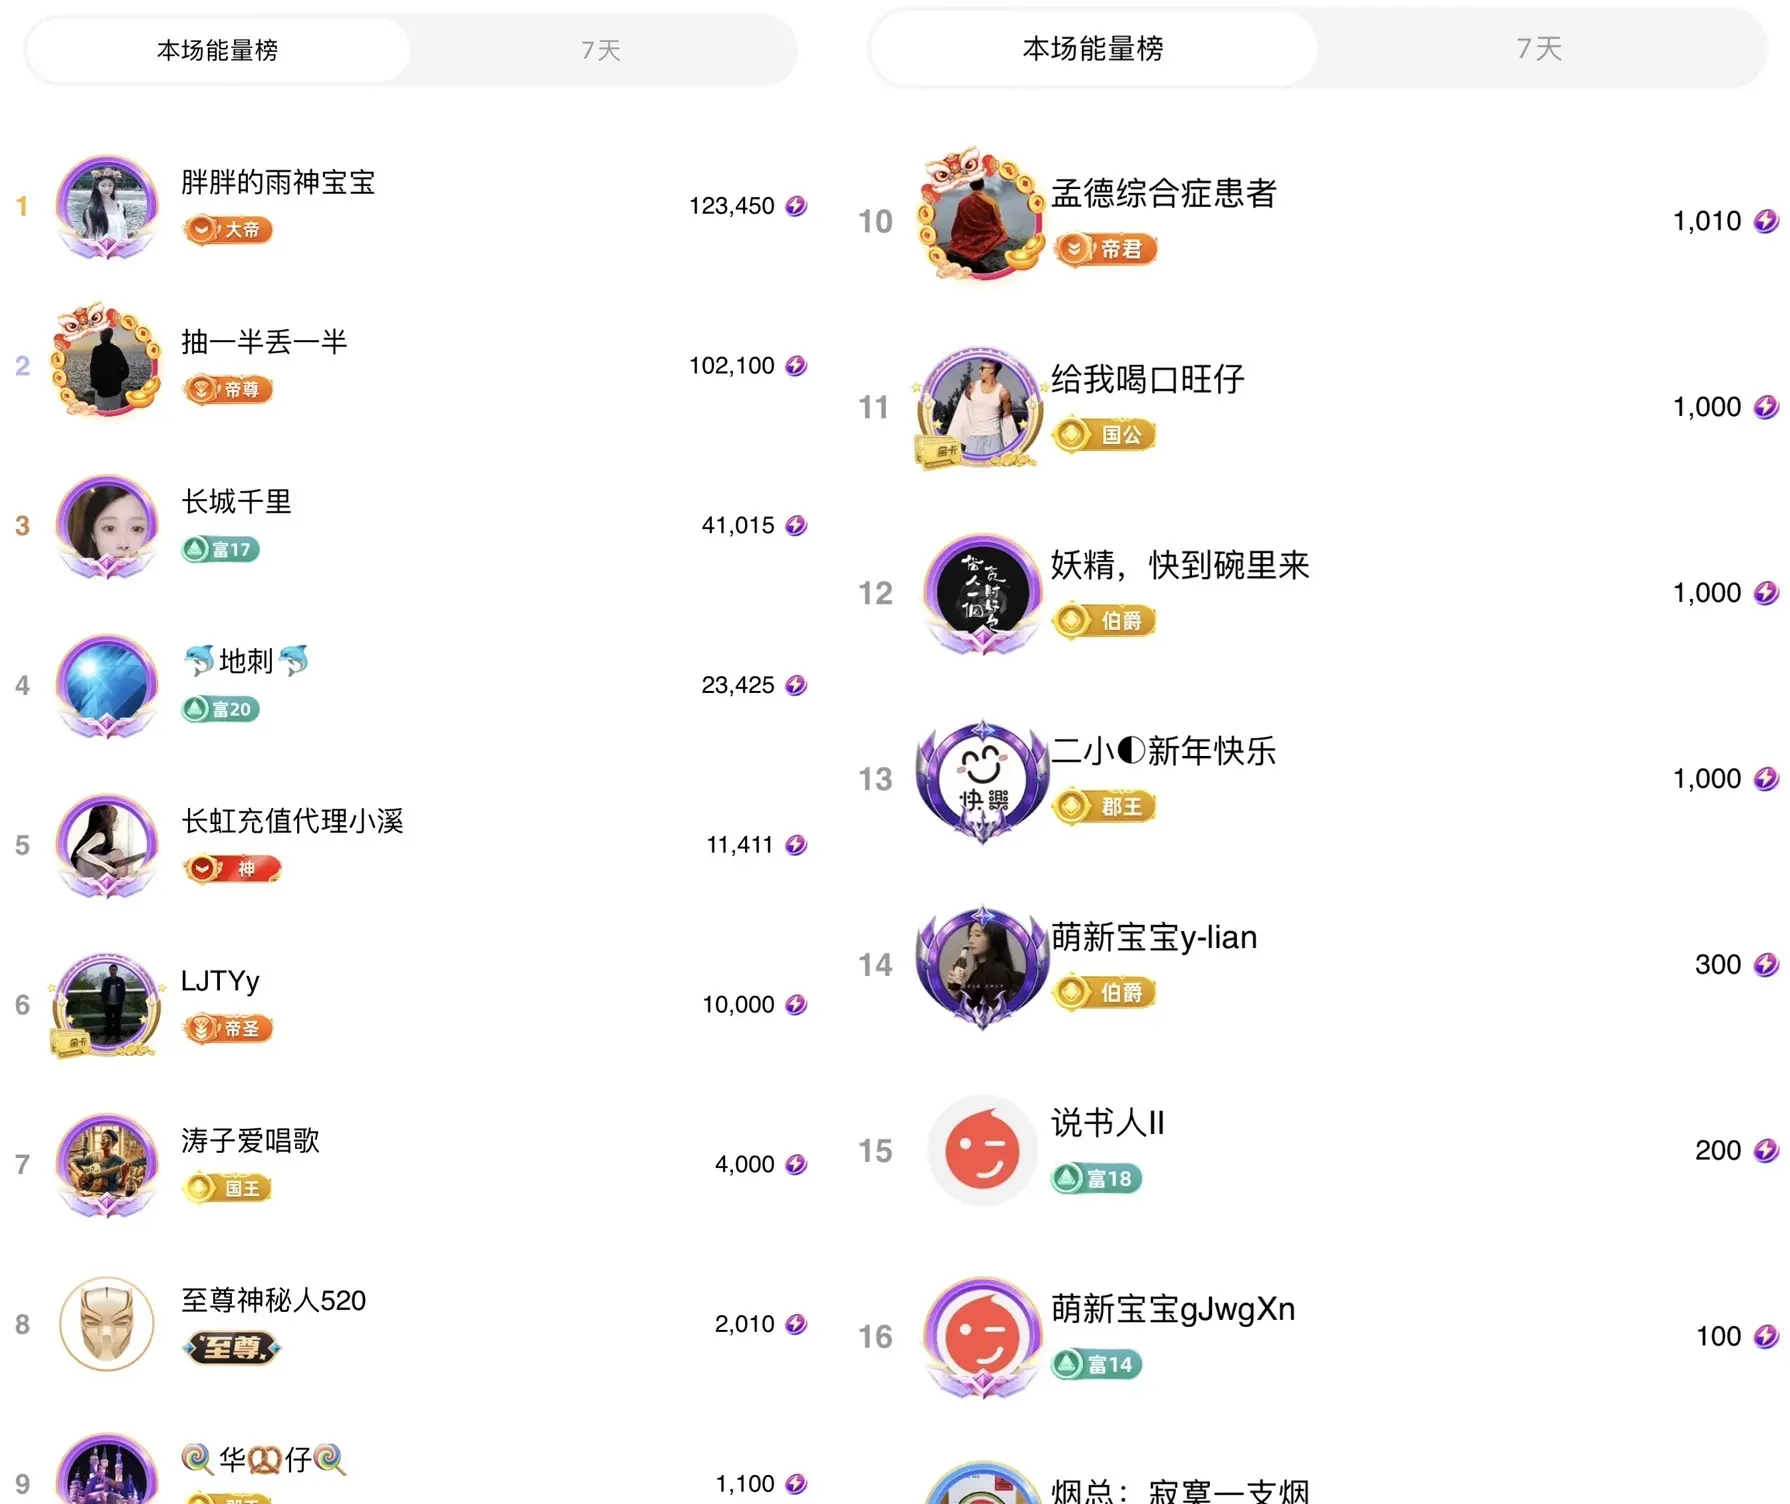Viewport: 1790px width, 1504px height.
Task: Open smiley avatar of 二小新年快乐
Action: click(x=982, y=781)
